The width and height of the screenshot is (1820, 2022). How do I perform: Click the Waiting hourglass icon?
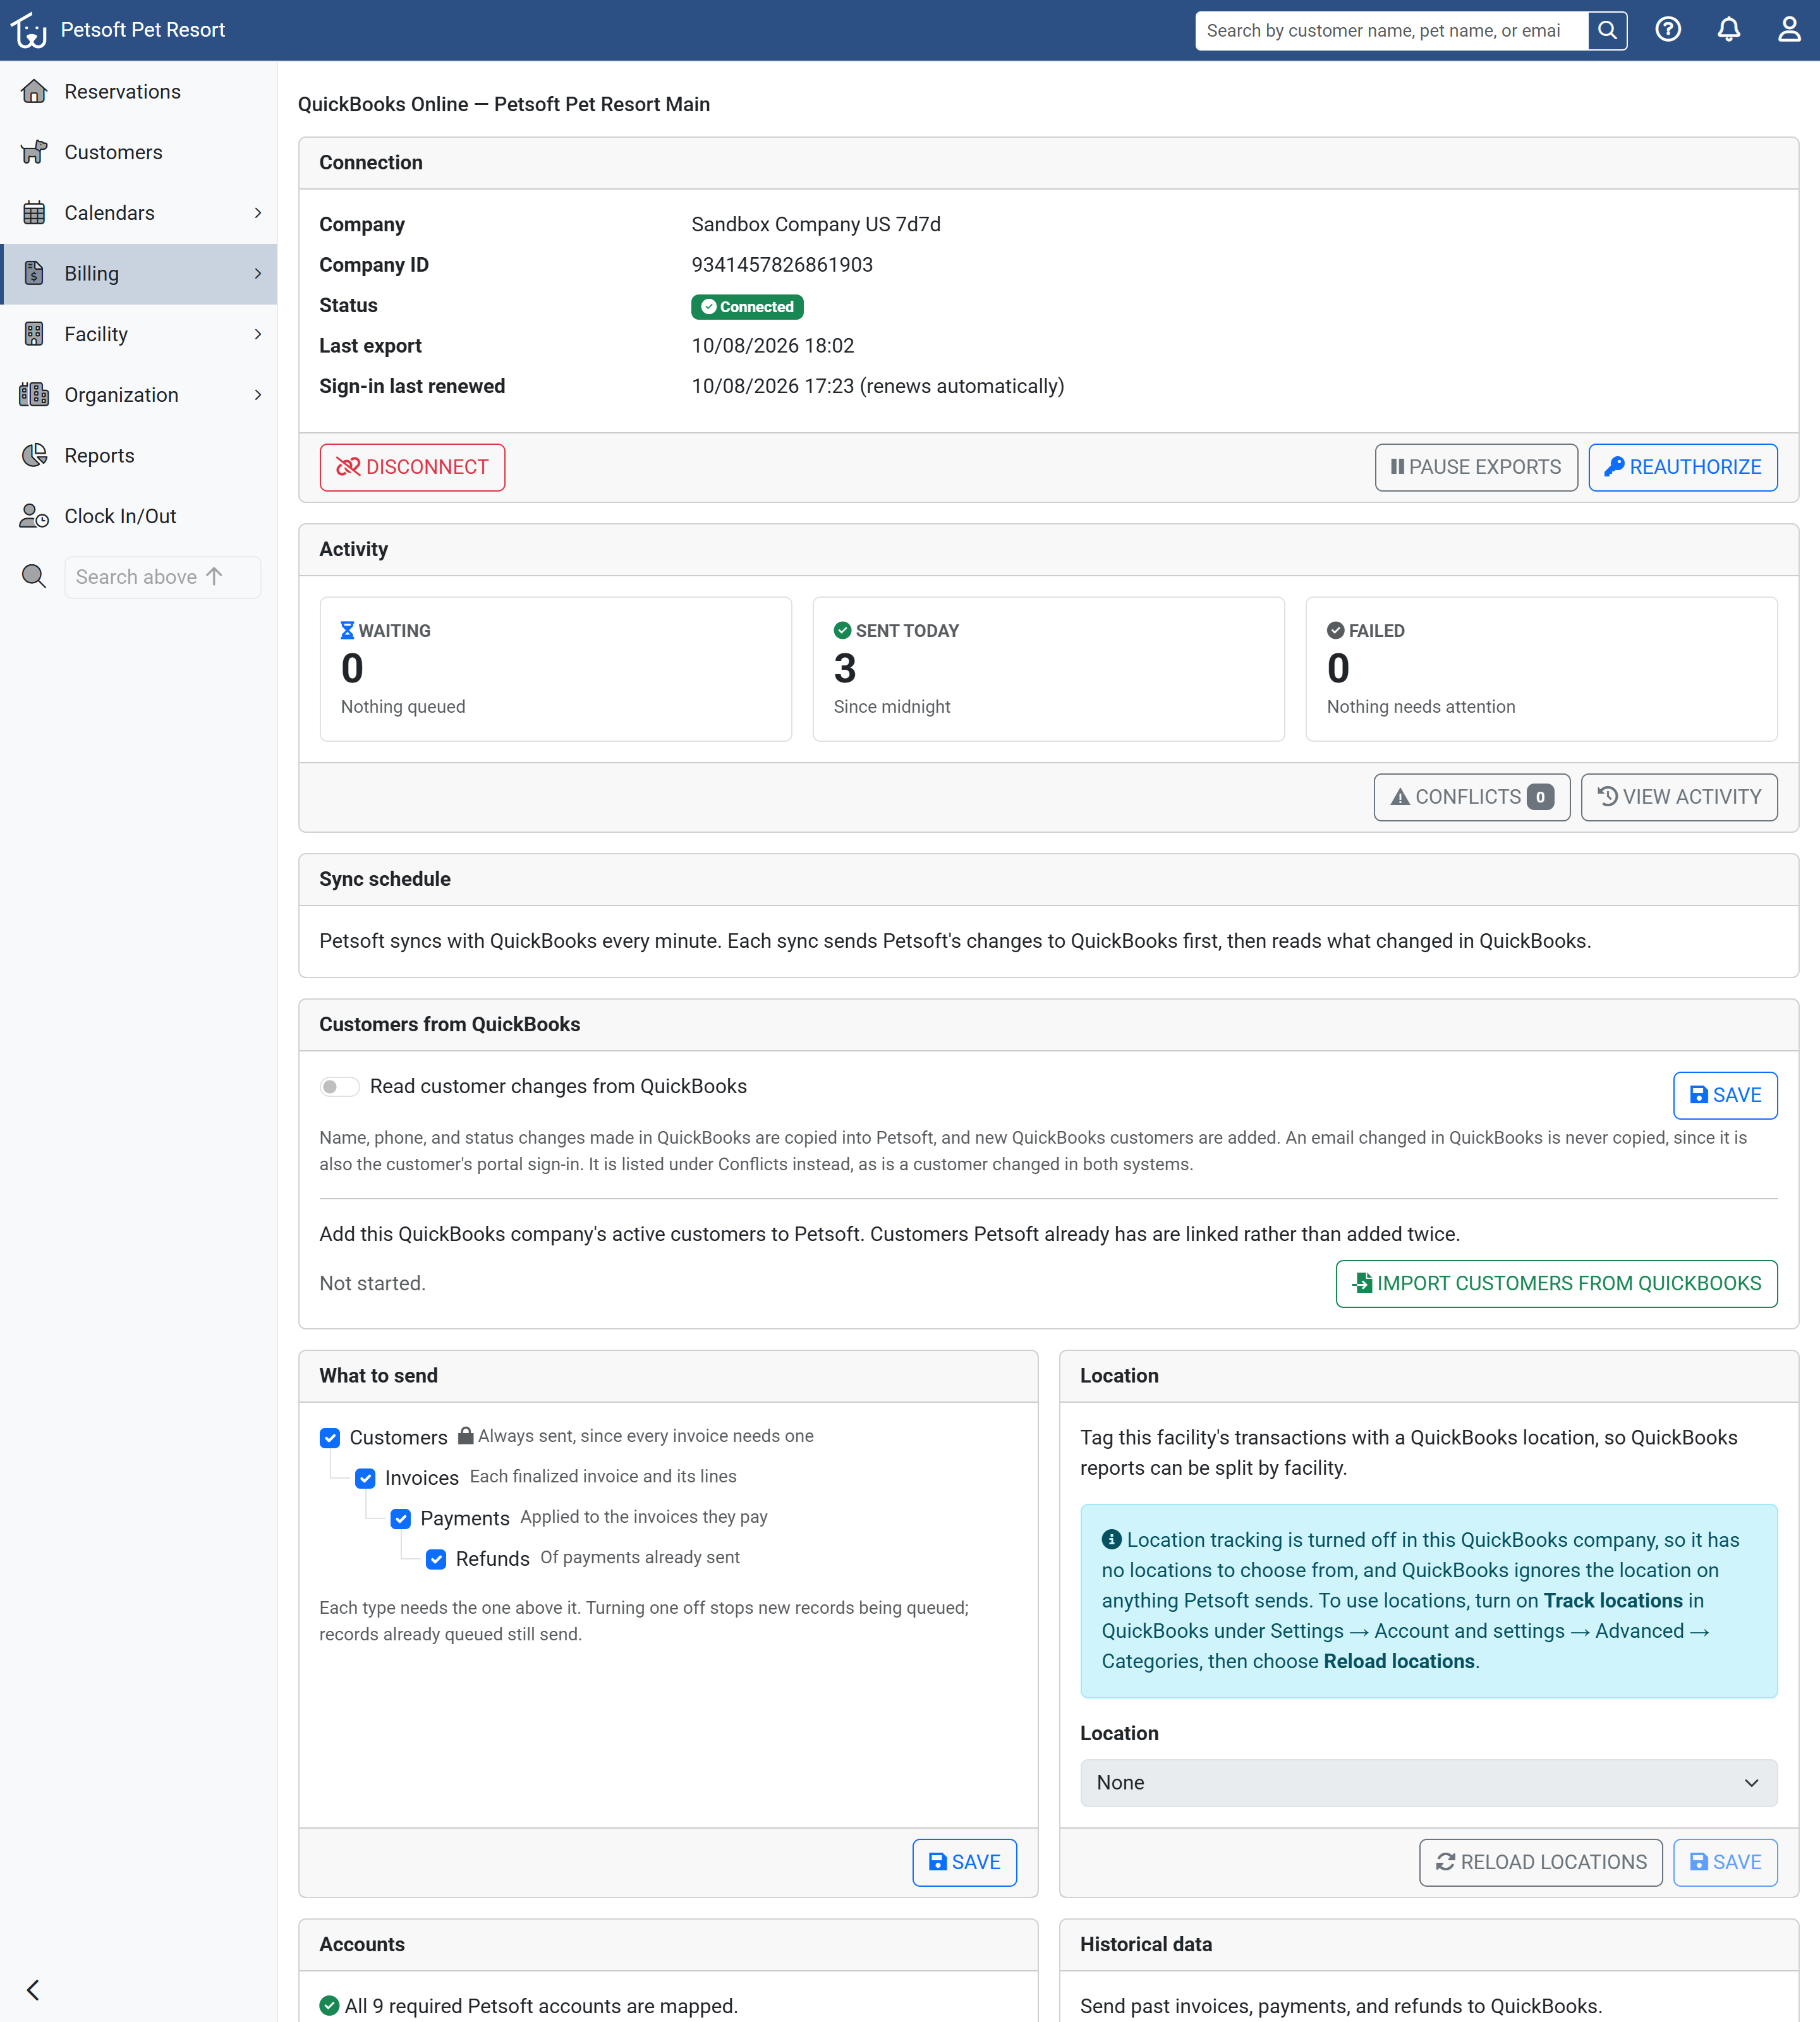coord(347,631)
